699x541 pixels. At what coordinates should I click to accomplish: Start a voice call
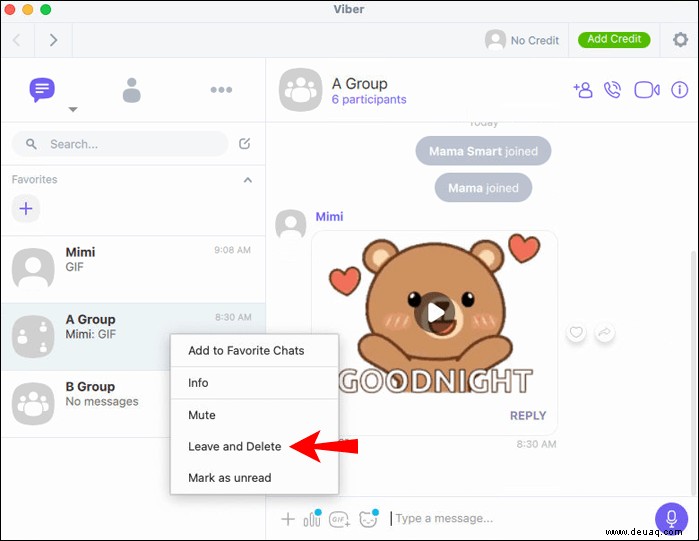pos(613,90)
